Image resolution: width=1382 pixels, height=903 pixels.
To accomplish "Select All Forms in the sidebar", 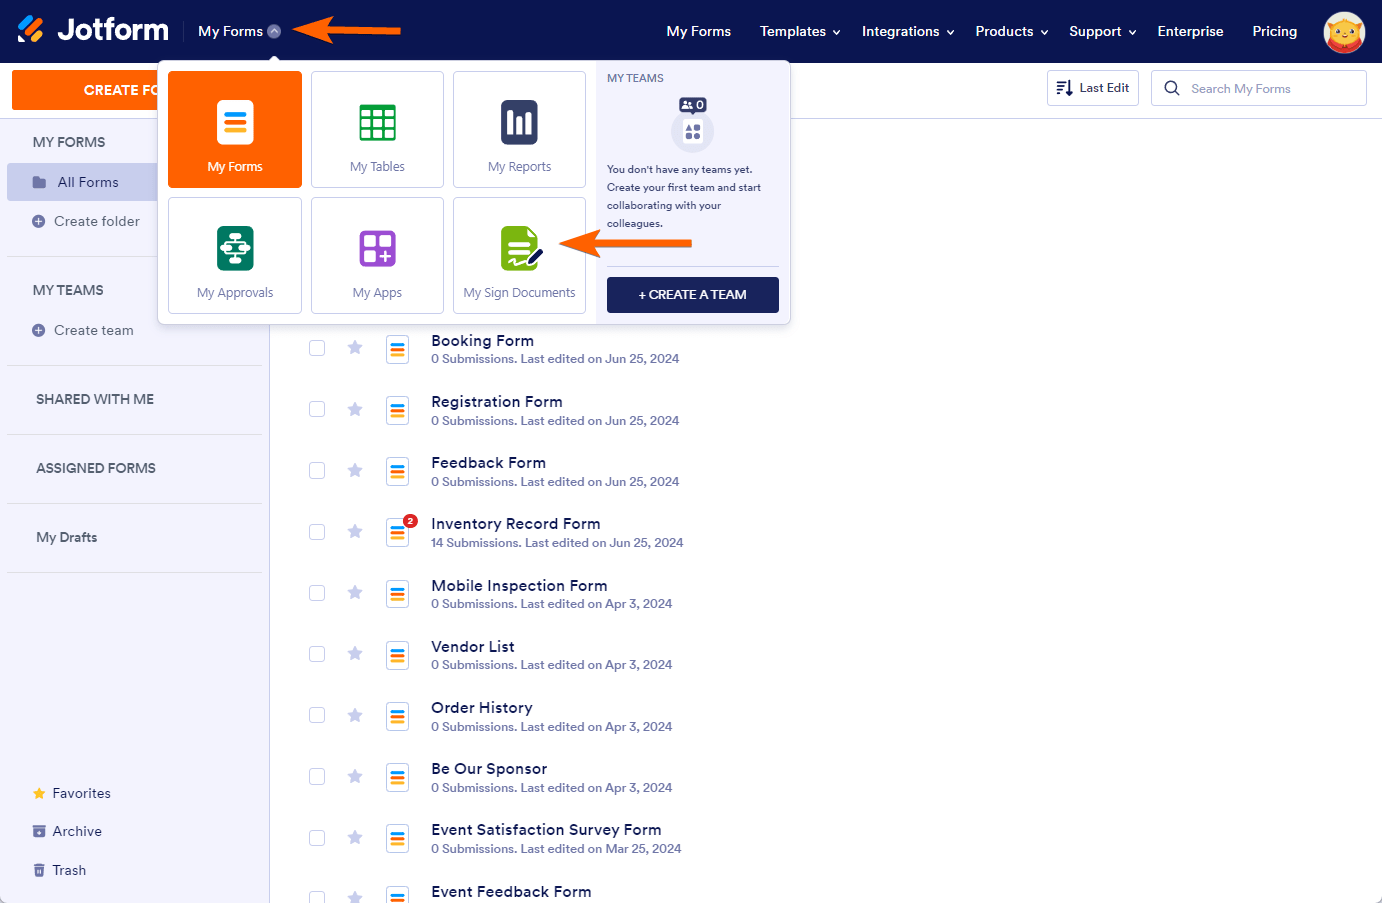I will tap(83, 182).
